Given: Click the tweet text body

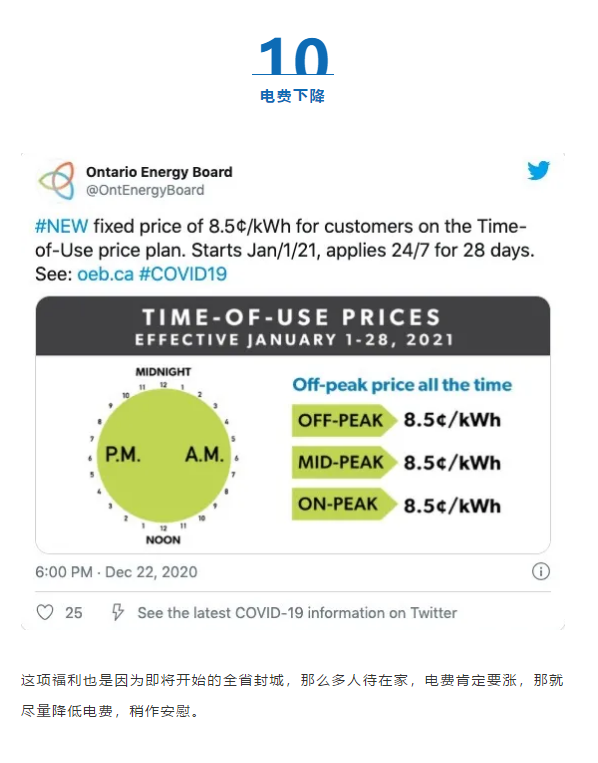Looking at the screenshot, I should [x=285, y=250].
